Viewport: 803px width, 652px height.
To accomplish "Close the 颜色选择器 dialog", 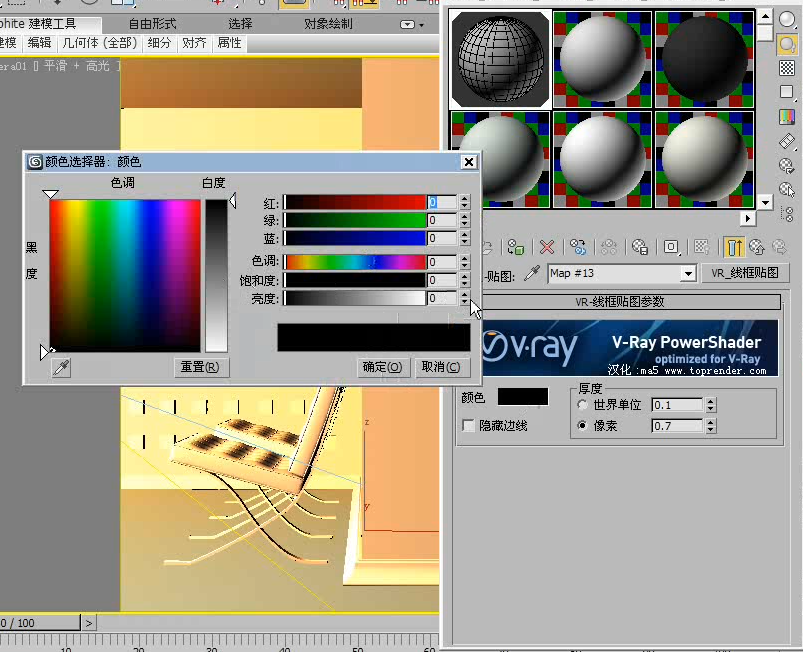I will [469, 162].
